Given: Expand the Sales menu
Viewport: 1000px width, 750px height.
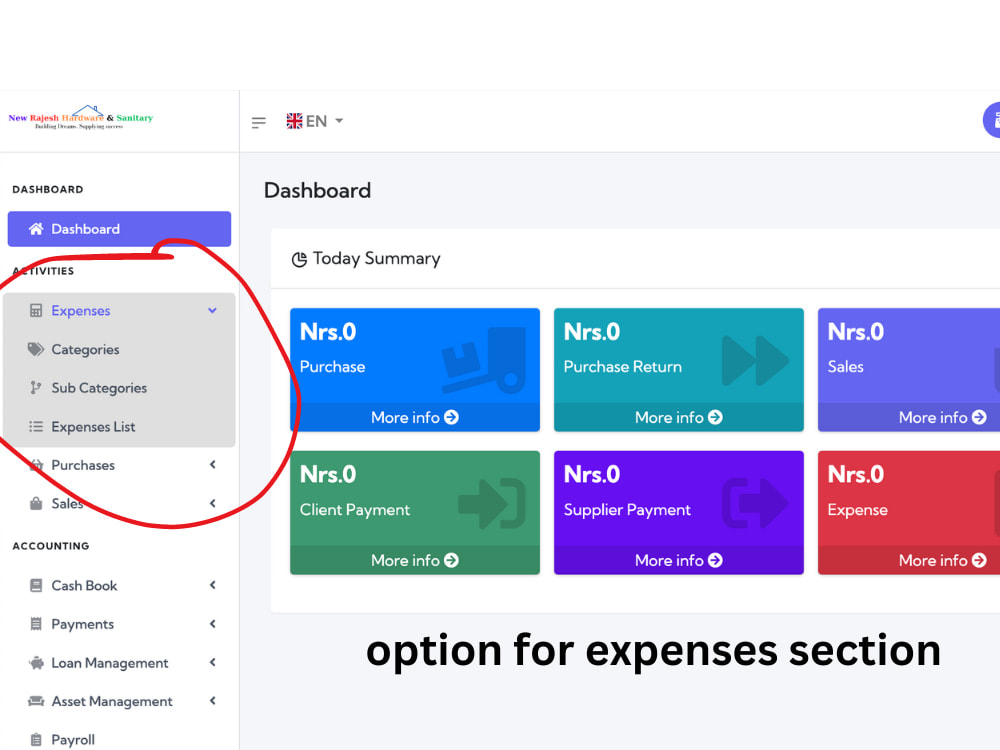Looking at the screenshot, I should click(x=119, y=503).
